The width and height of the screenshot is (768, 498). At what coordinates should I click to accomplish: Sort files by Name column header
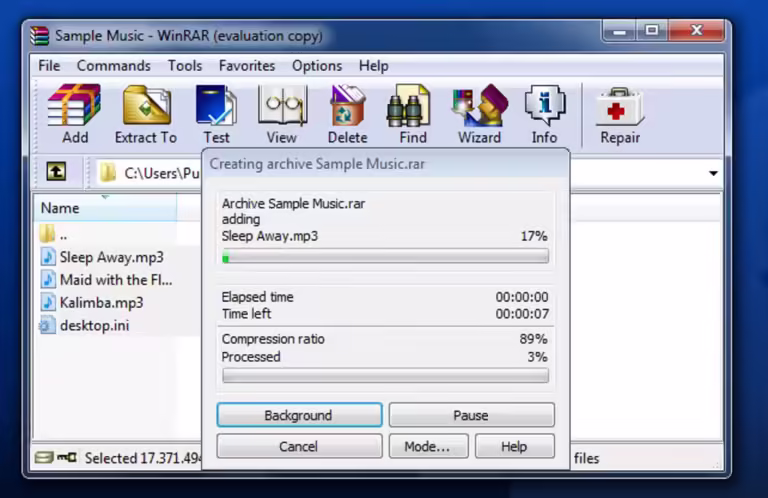106,208
